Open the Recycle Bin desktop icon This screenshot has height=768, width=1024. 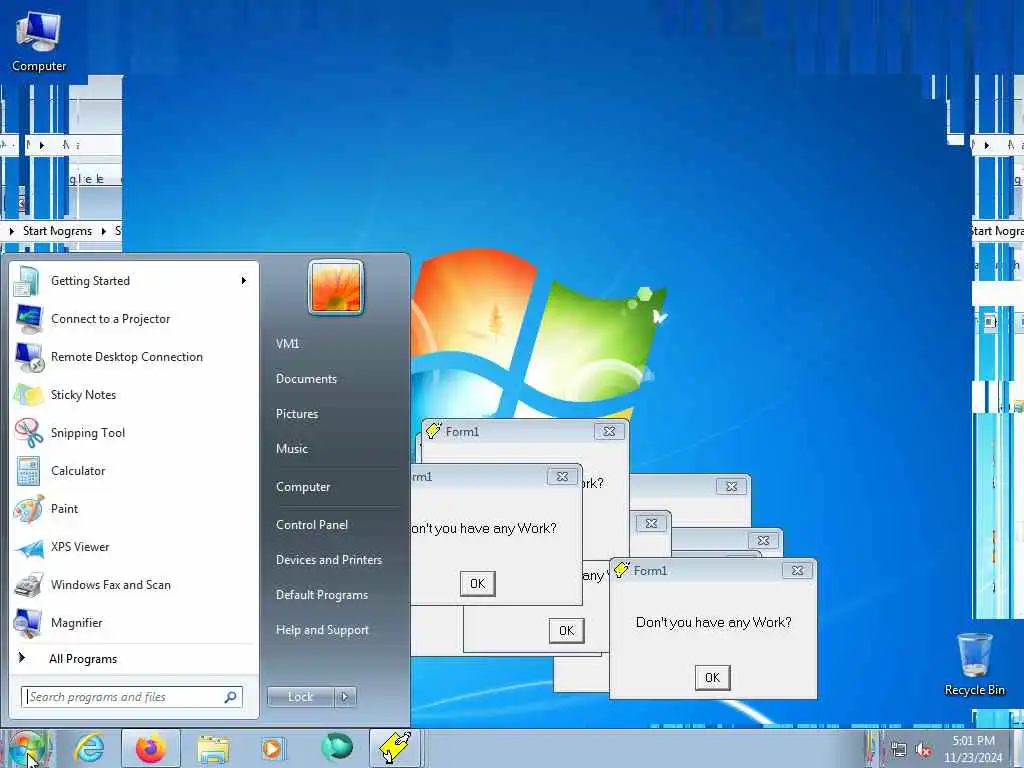pyautogui.click(x=974, y=664)
